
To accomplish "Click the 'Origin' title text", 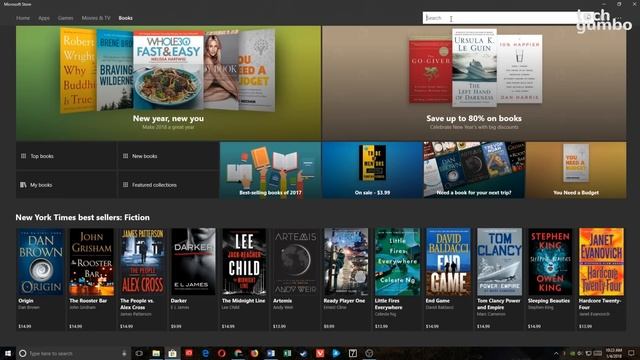I will [x=26, y=301].
